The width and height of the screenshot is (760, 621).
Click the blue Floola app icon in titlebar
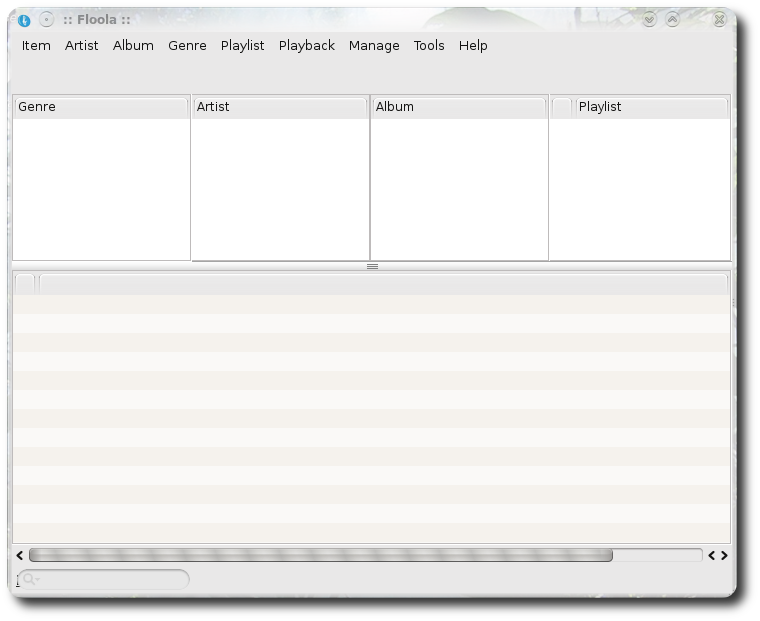(x=24, y=20)
